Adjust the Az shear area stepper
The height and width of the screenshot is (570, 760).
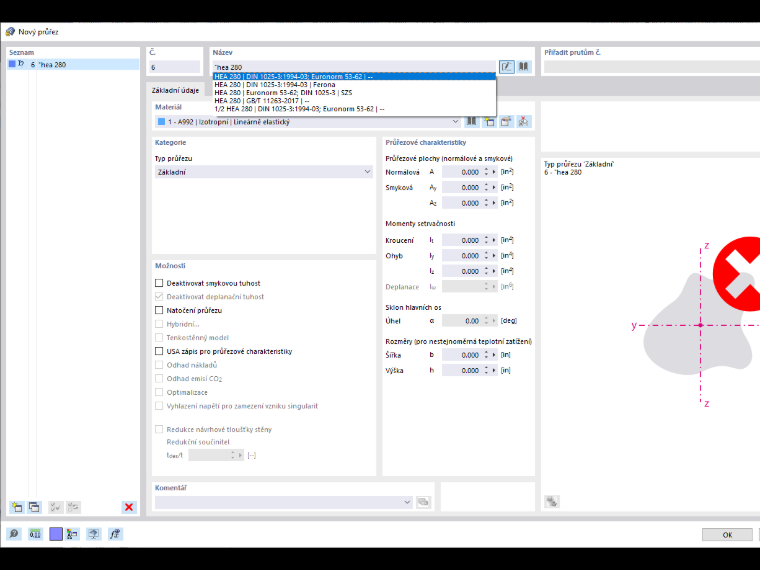[486, 203]
